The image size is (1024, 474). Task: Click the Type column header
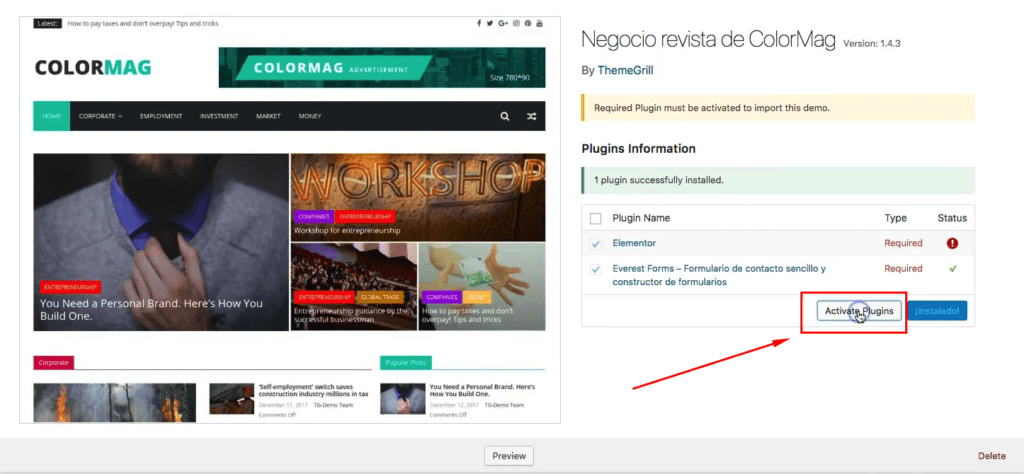895,218
